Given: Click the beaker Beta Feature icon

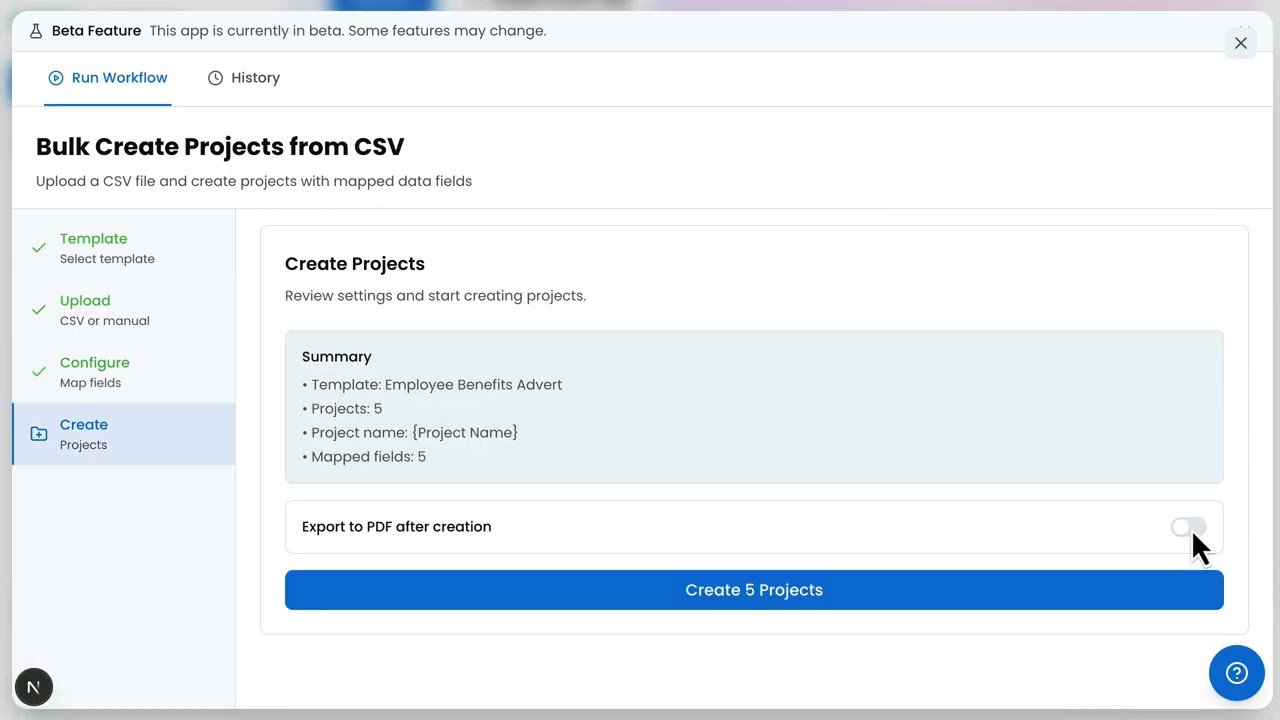Looking at the screenshot, I should (x=36, y=31).
